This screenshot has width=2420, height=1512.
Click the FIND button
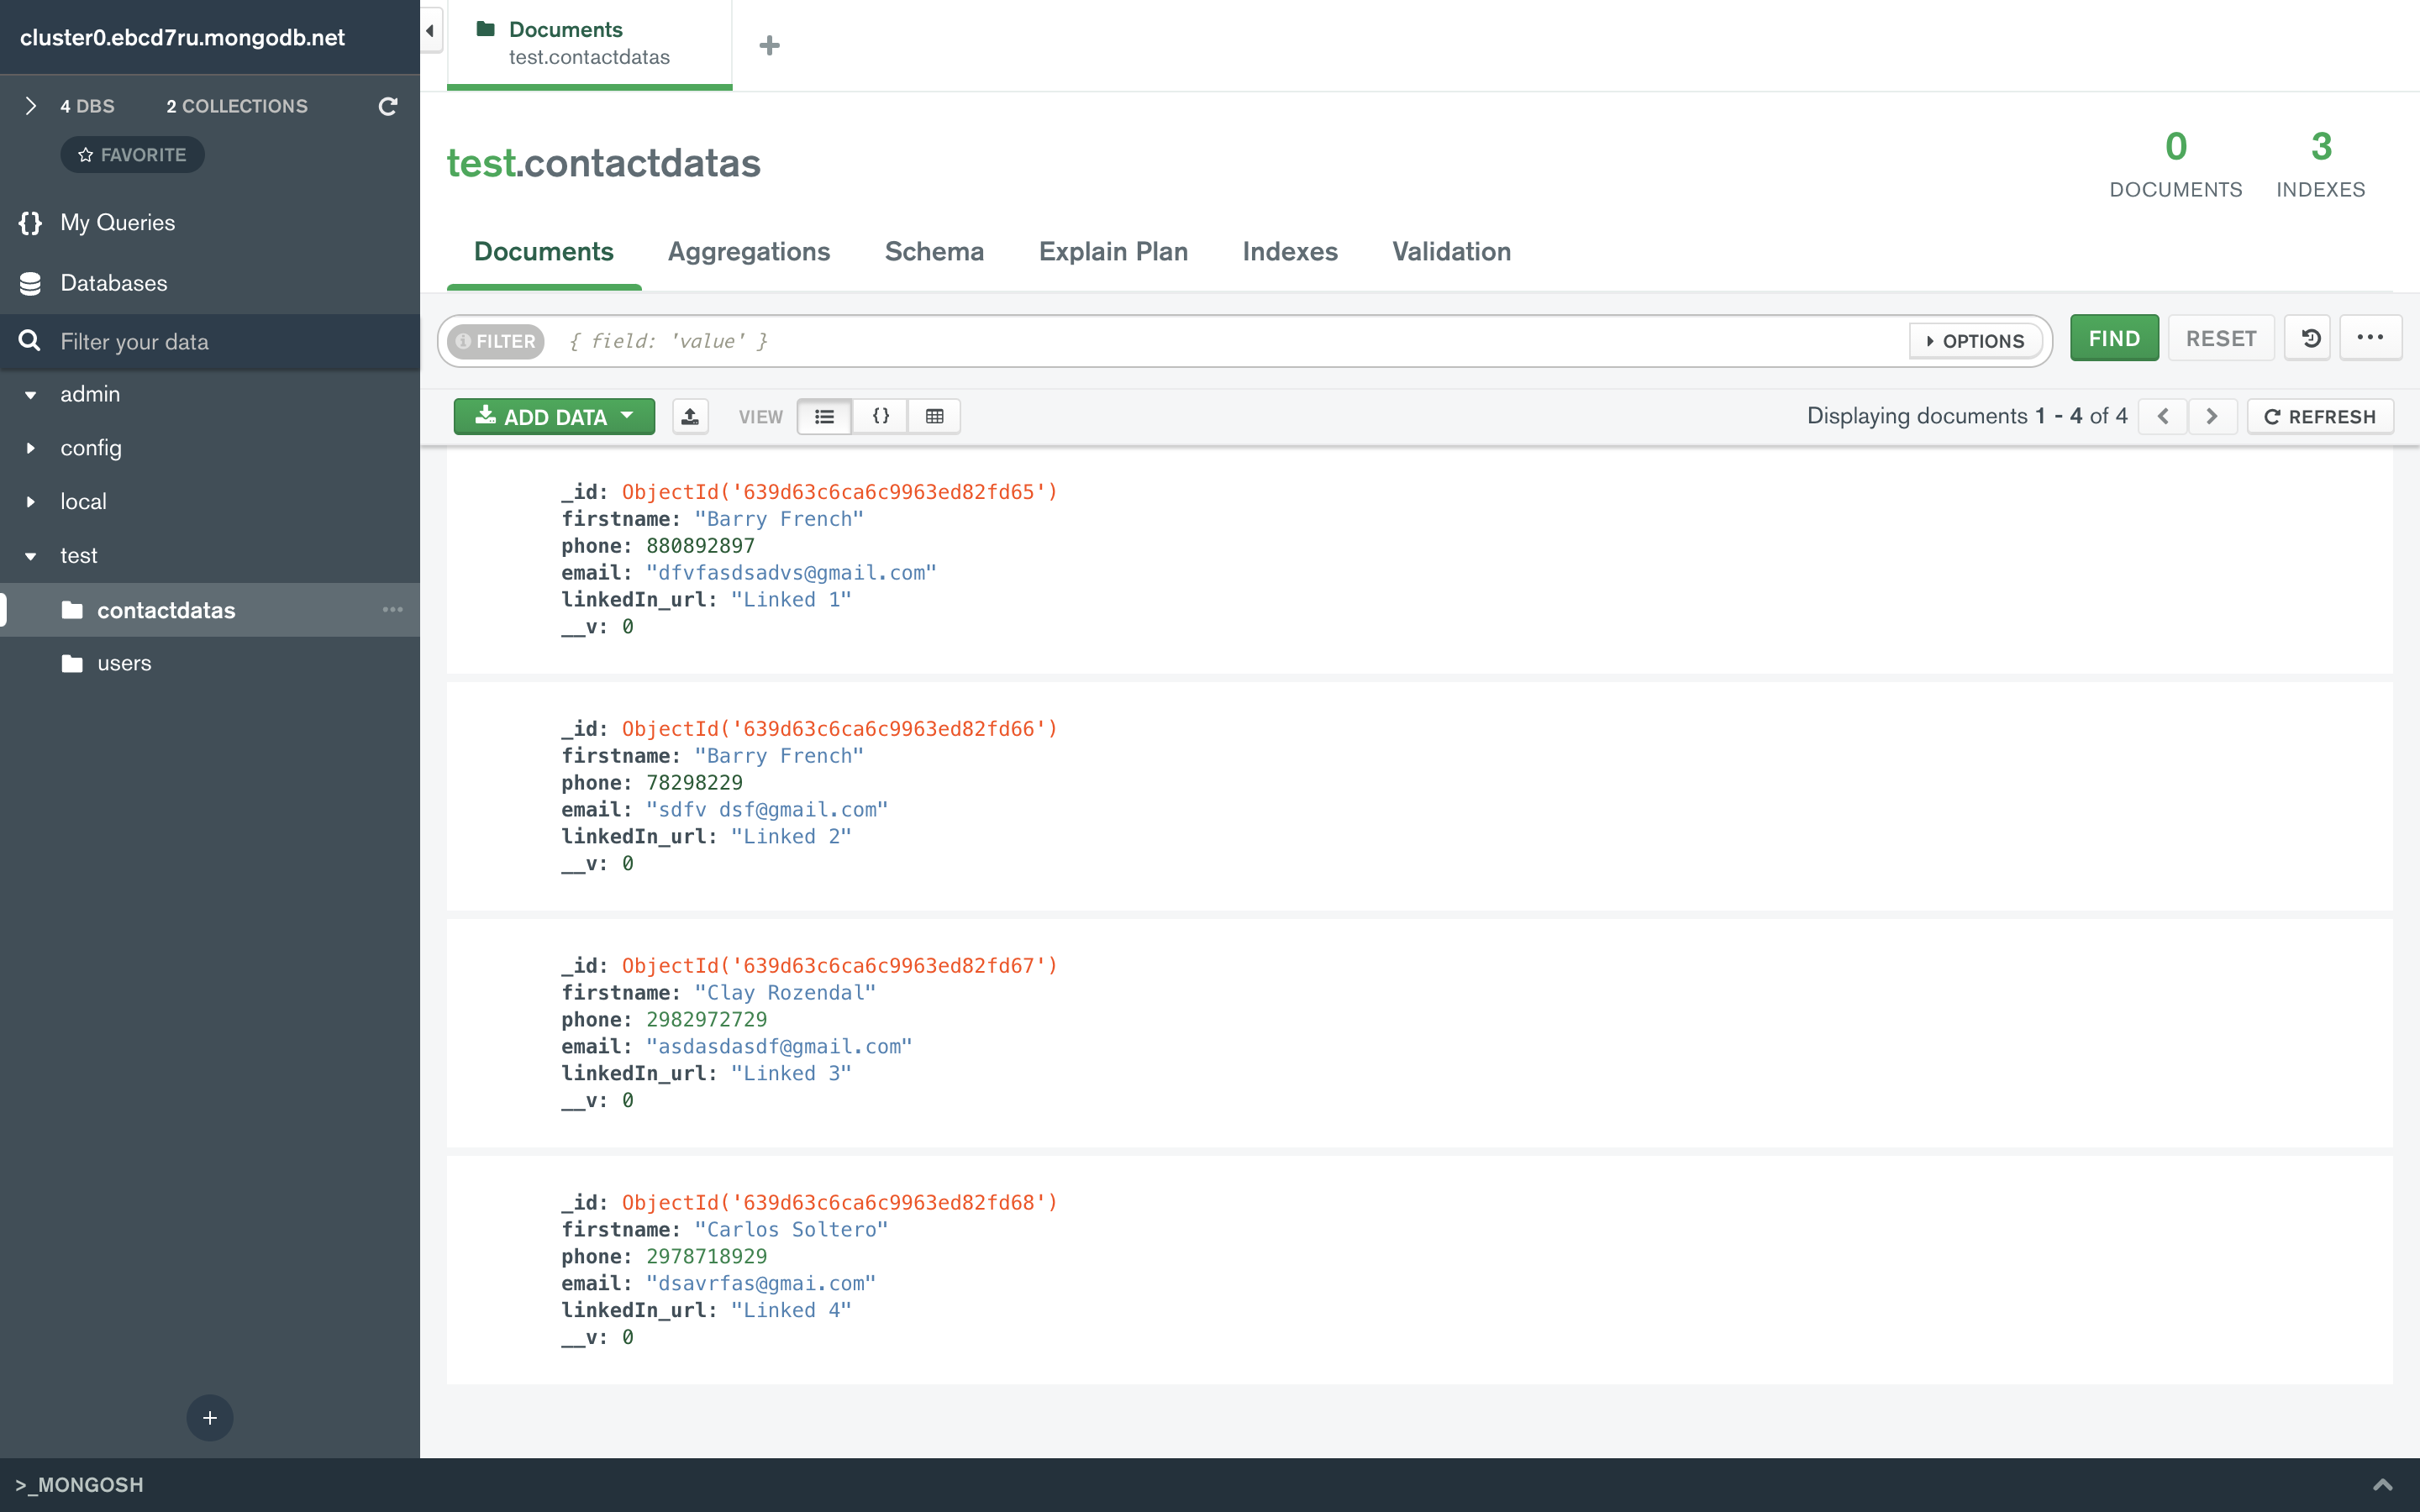pos(2113,338)
